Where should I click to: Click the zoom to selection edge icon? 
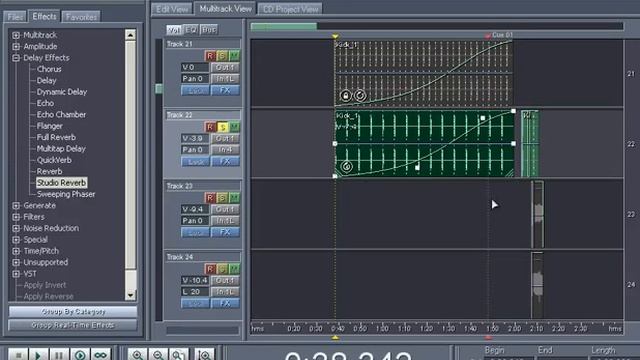point(204,354)
